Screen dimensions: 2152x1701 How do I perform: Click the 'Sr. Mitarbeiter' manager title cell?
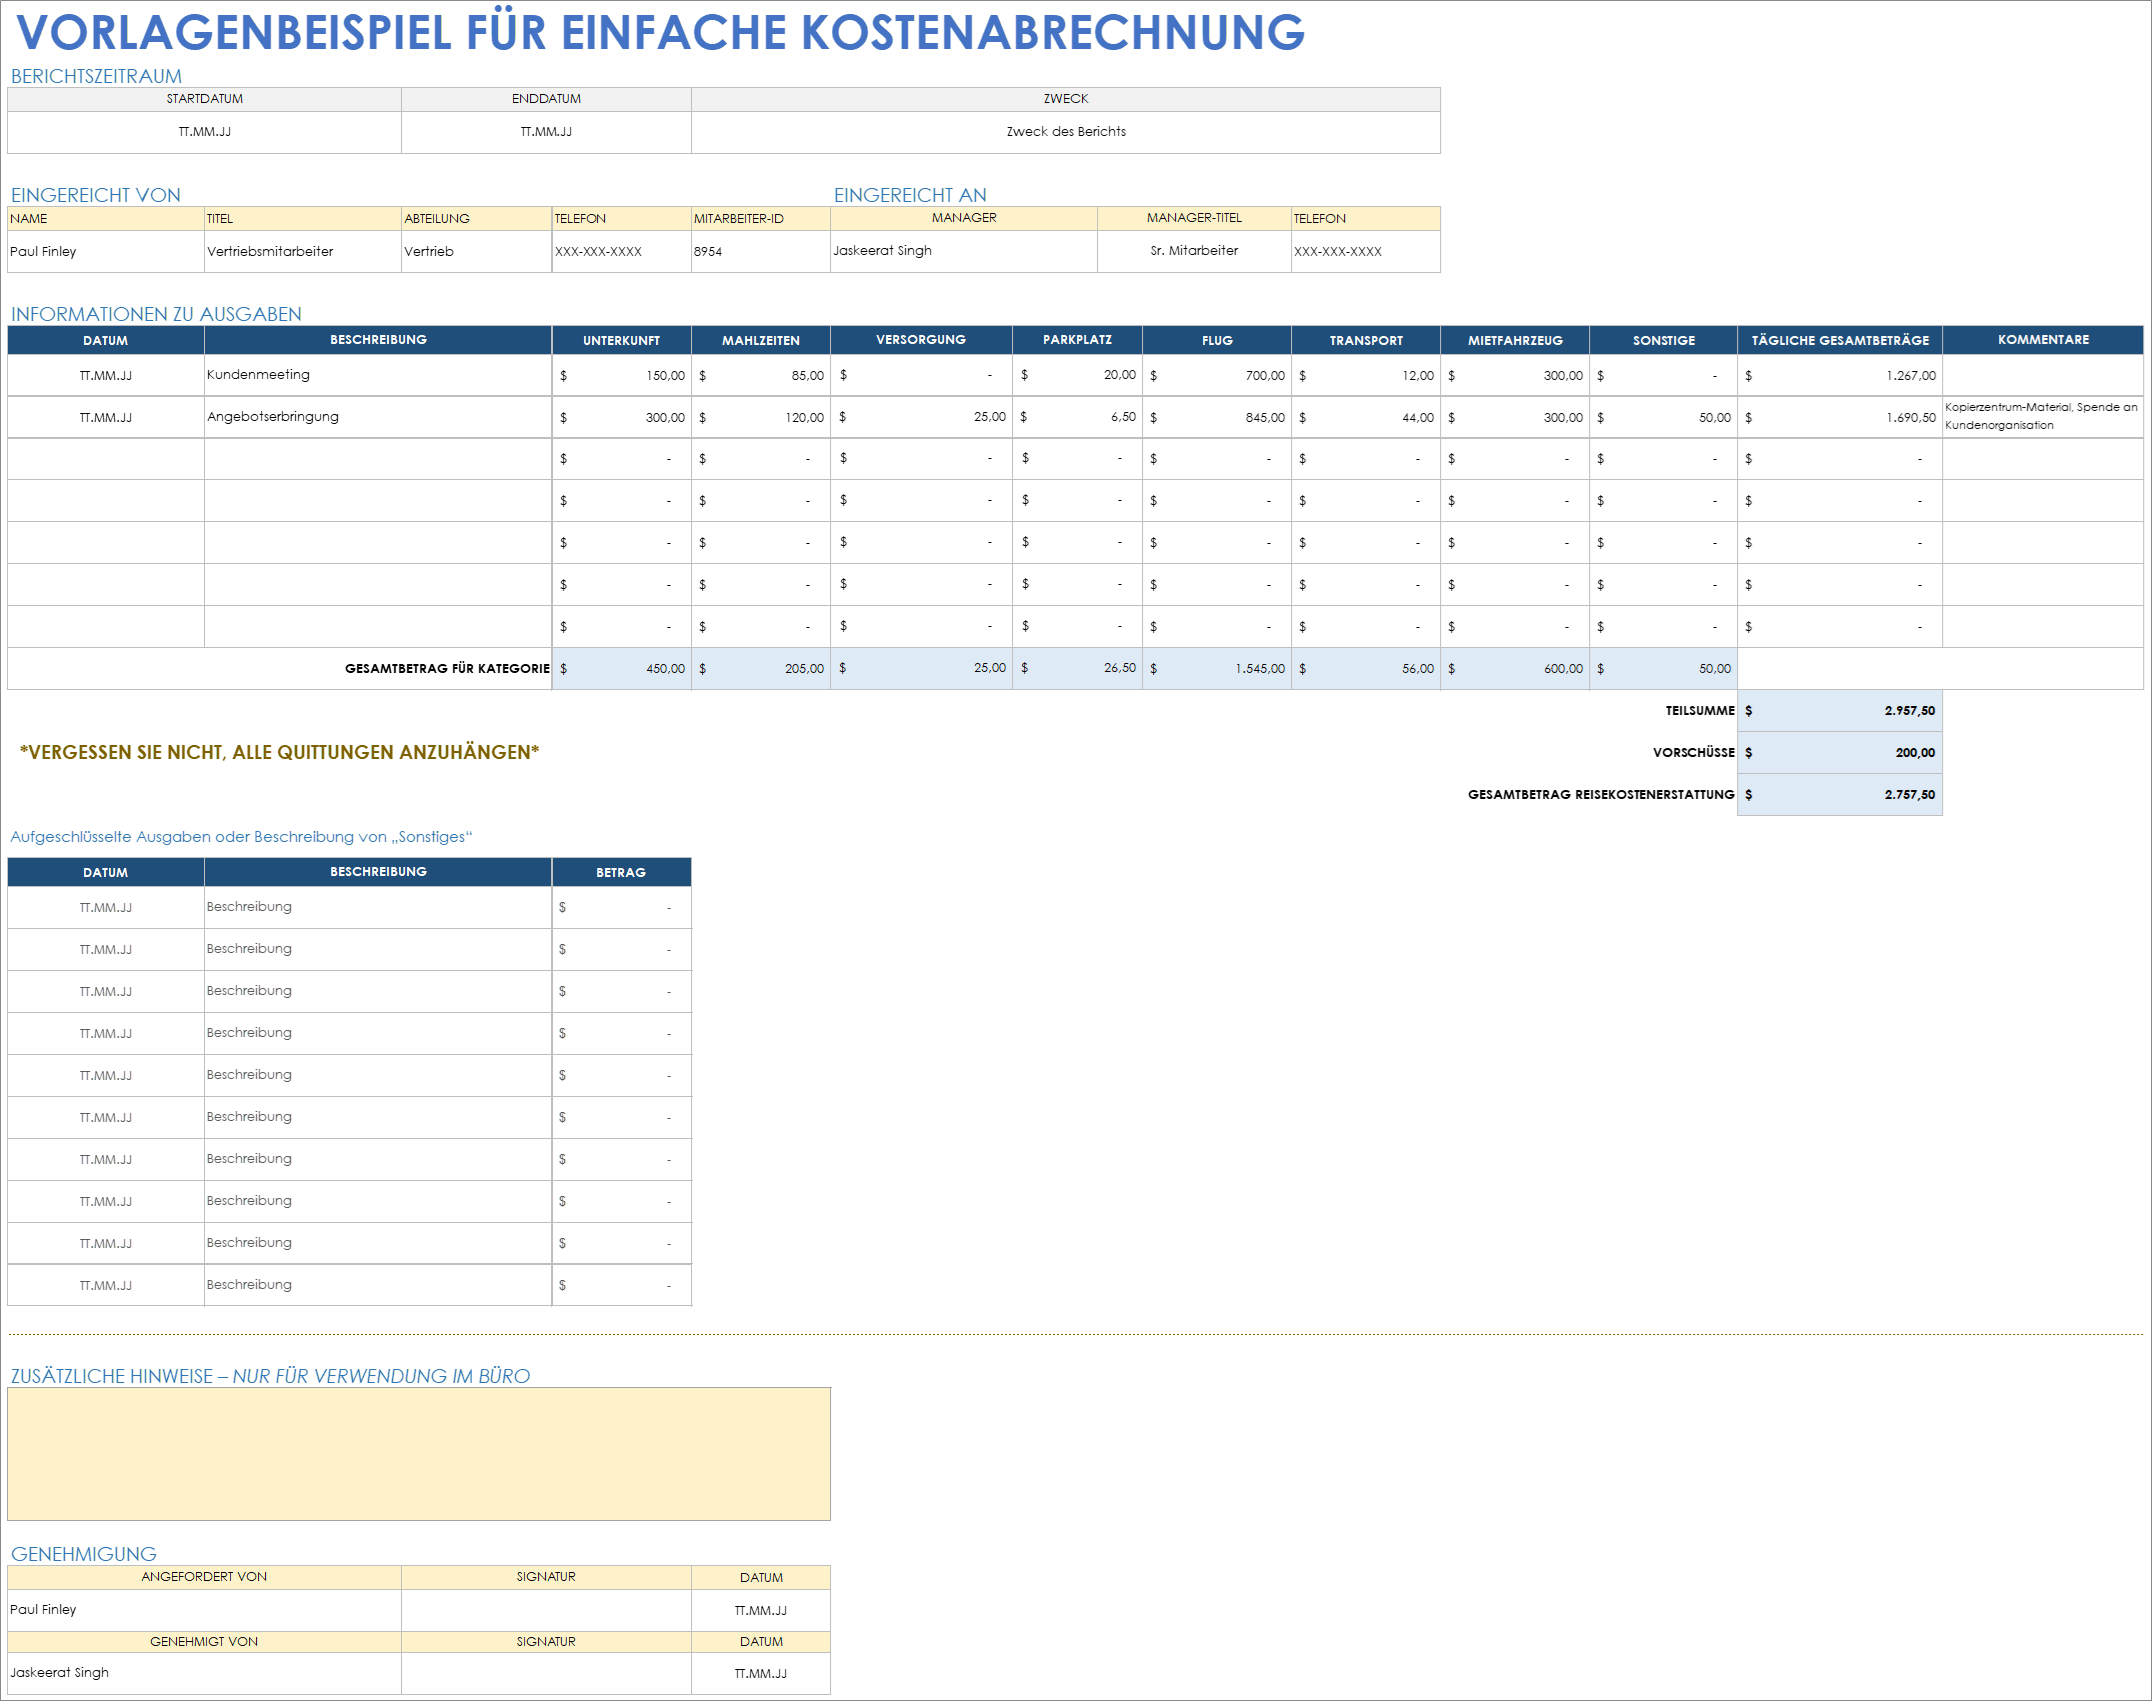pos(1194,251)
